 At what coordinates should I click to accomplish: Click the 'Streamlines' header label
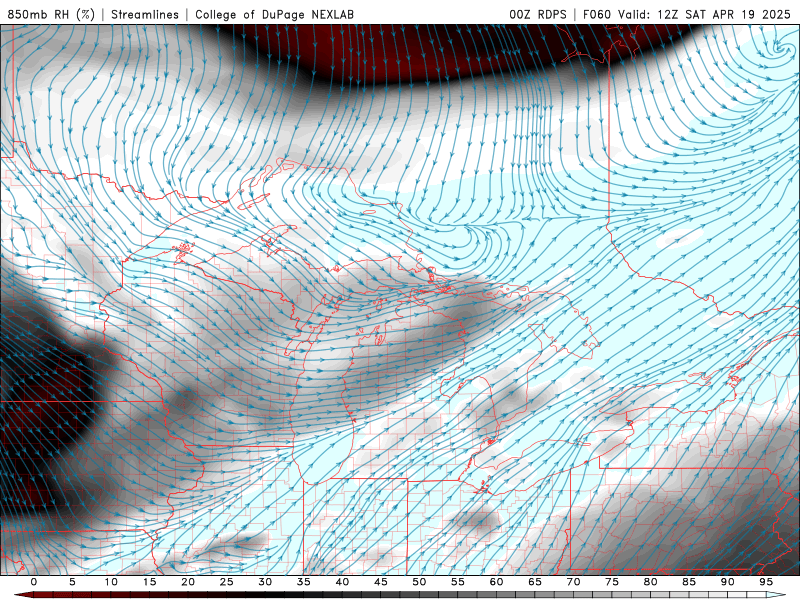coord(145,14)
